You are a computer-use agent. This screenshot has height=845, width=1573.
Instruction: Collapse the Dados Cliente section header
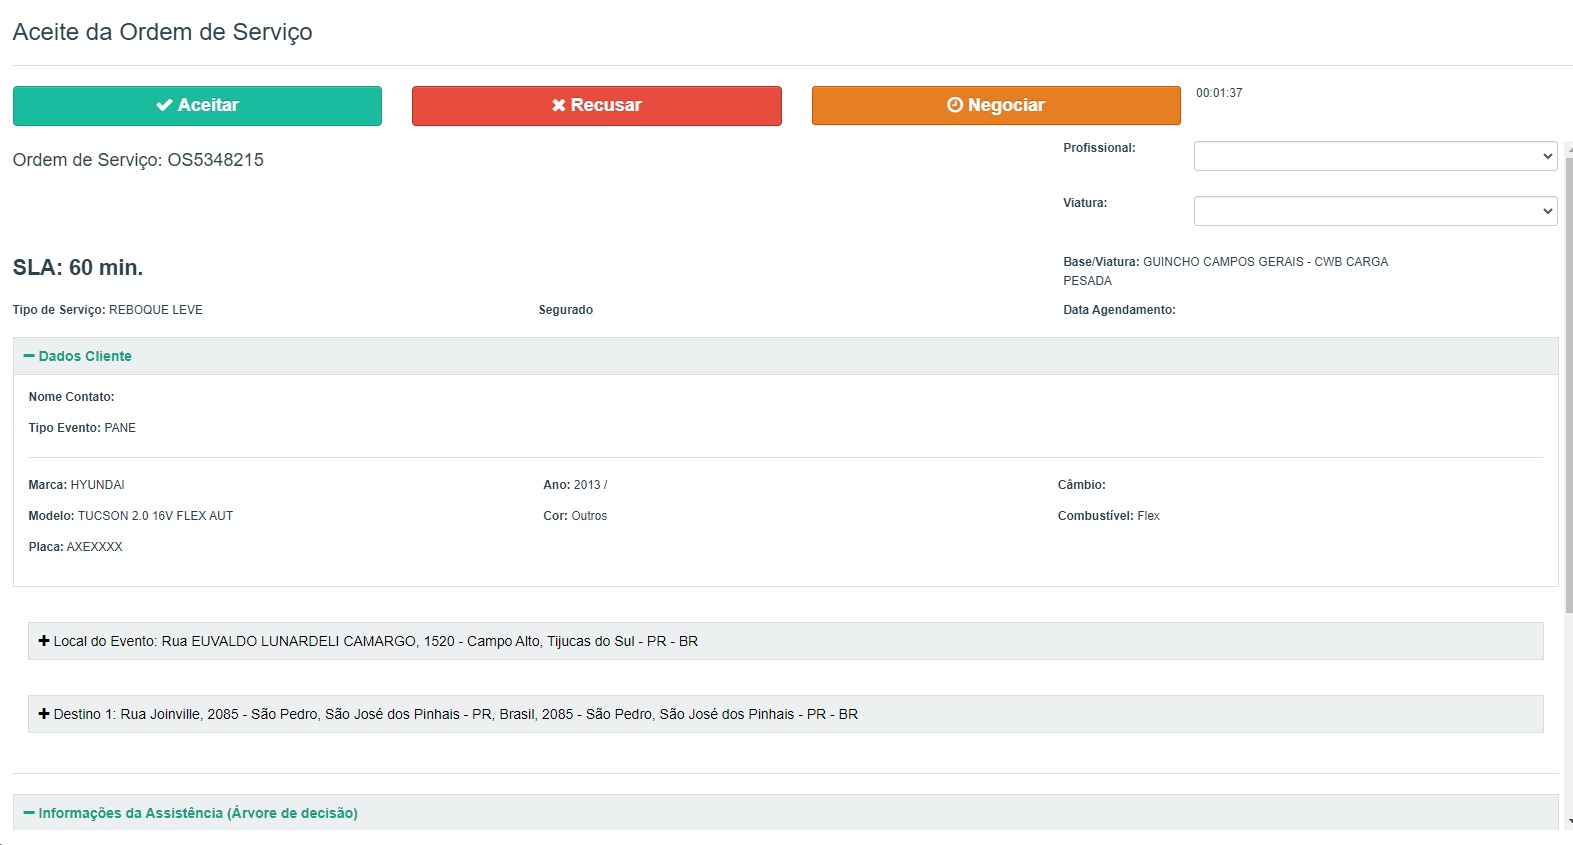coord(85,356)
